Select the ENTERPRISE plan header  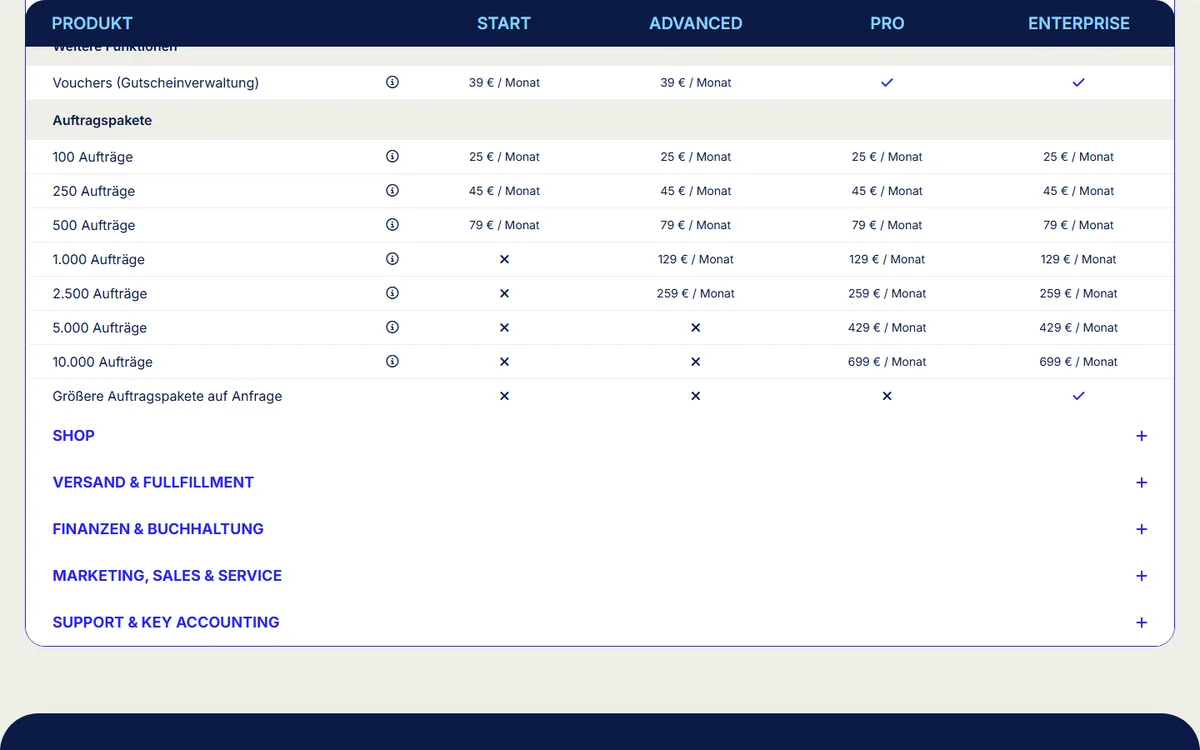coord(1079,23)
